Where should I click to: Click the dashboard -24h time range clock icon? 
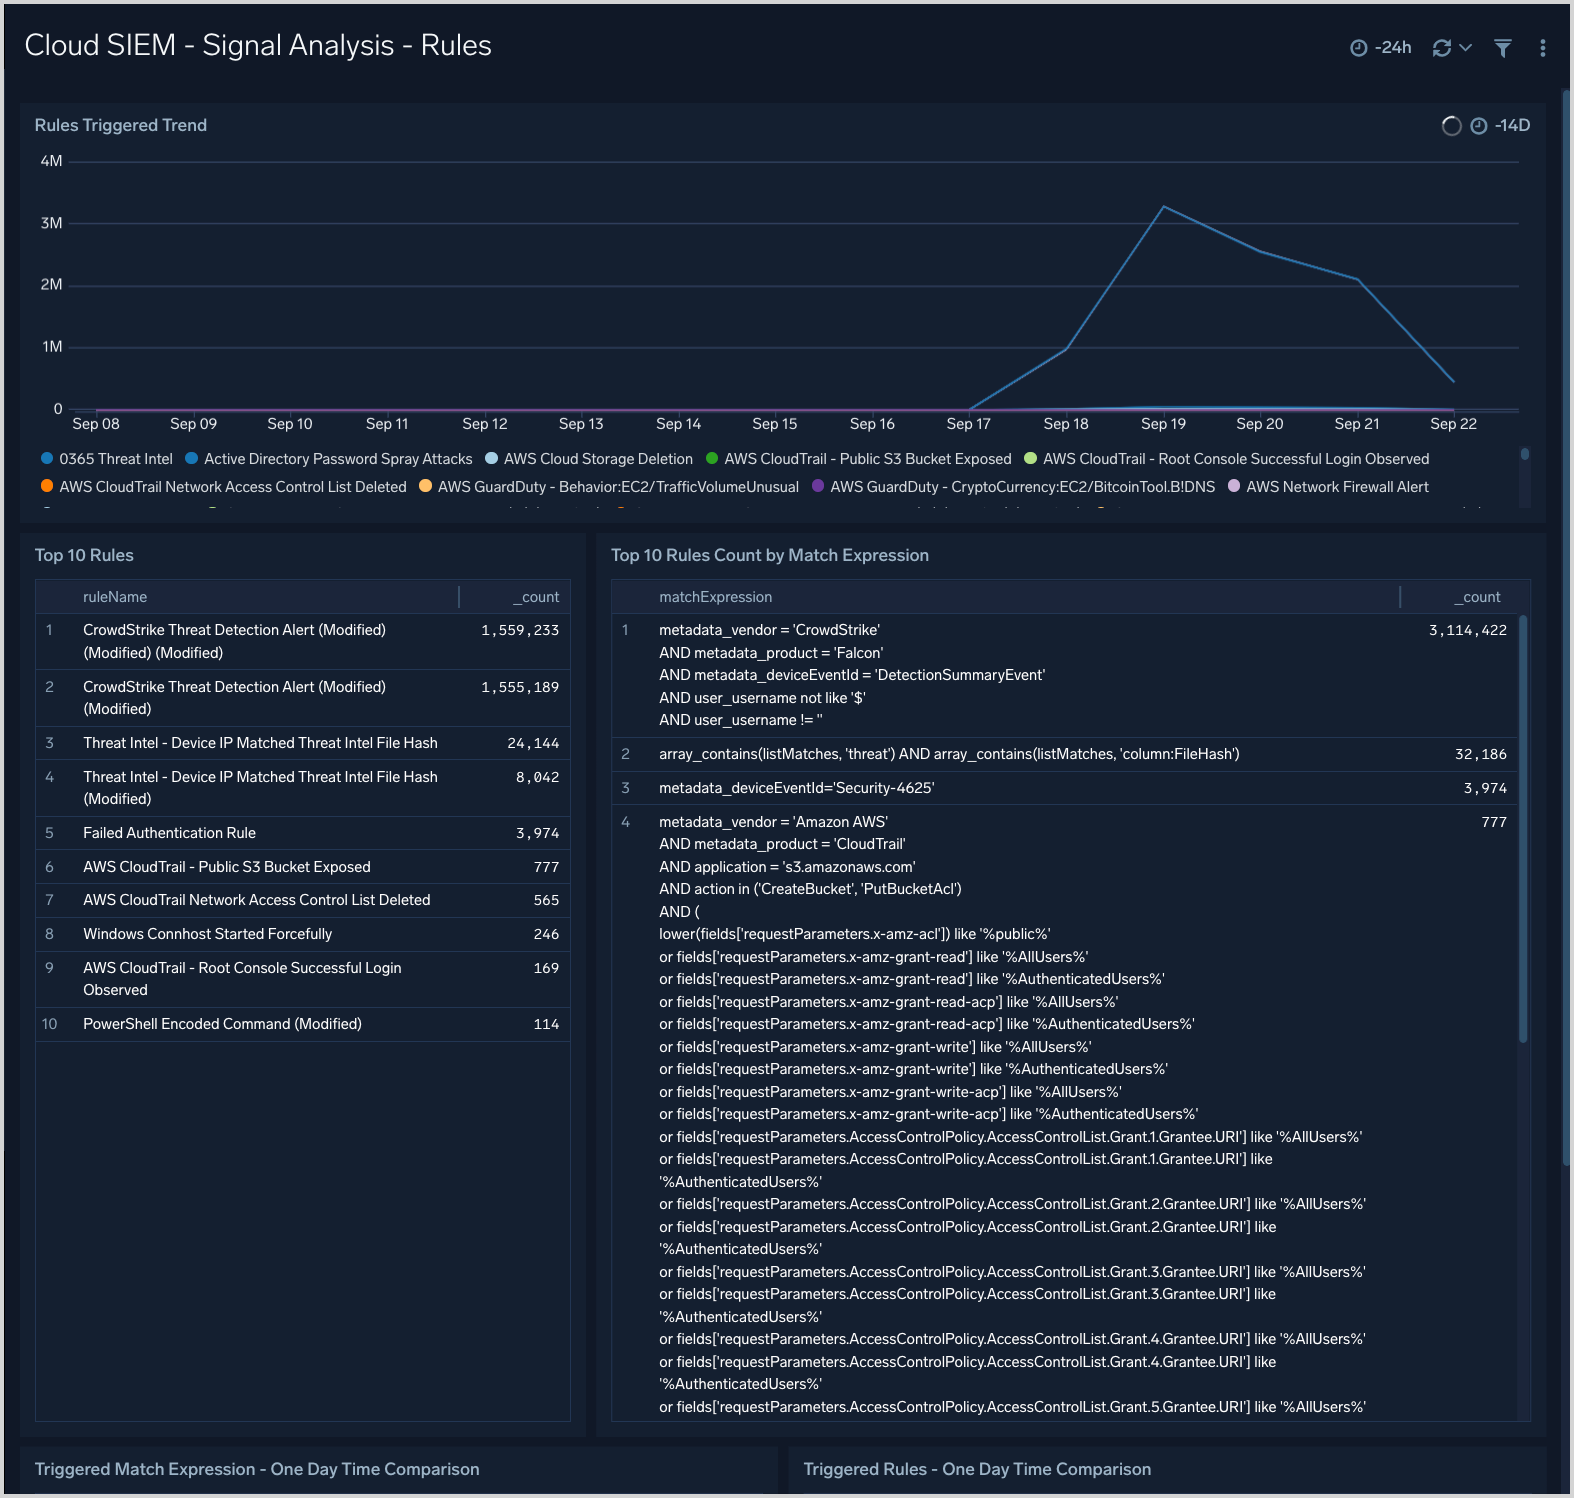point(1358,48)
